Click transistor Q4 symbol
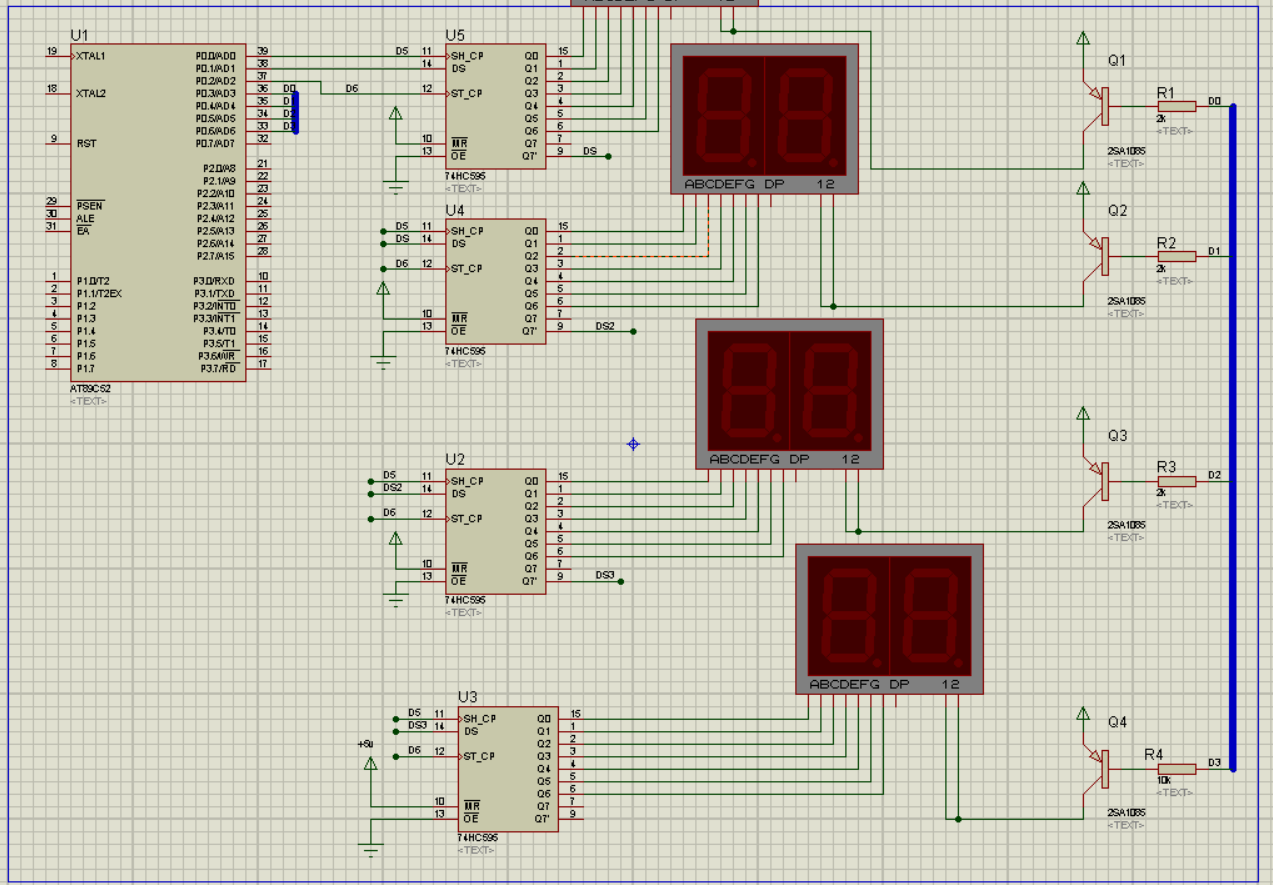Image resolution: width=1273 pixels, height=885 pixels. [x=1098, y=768]
